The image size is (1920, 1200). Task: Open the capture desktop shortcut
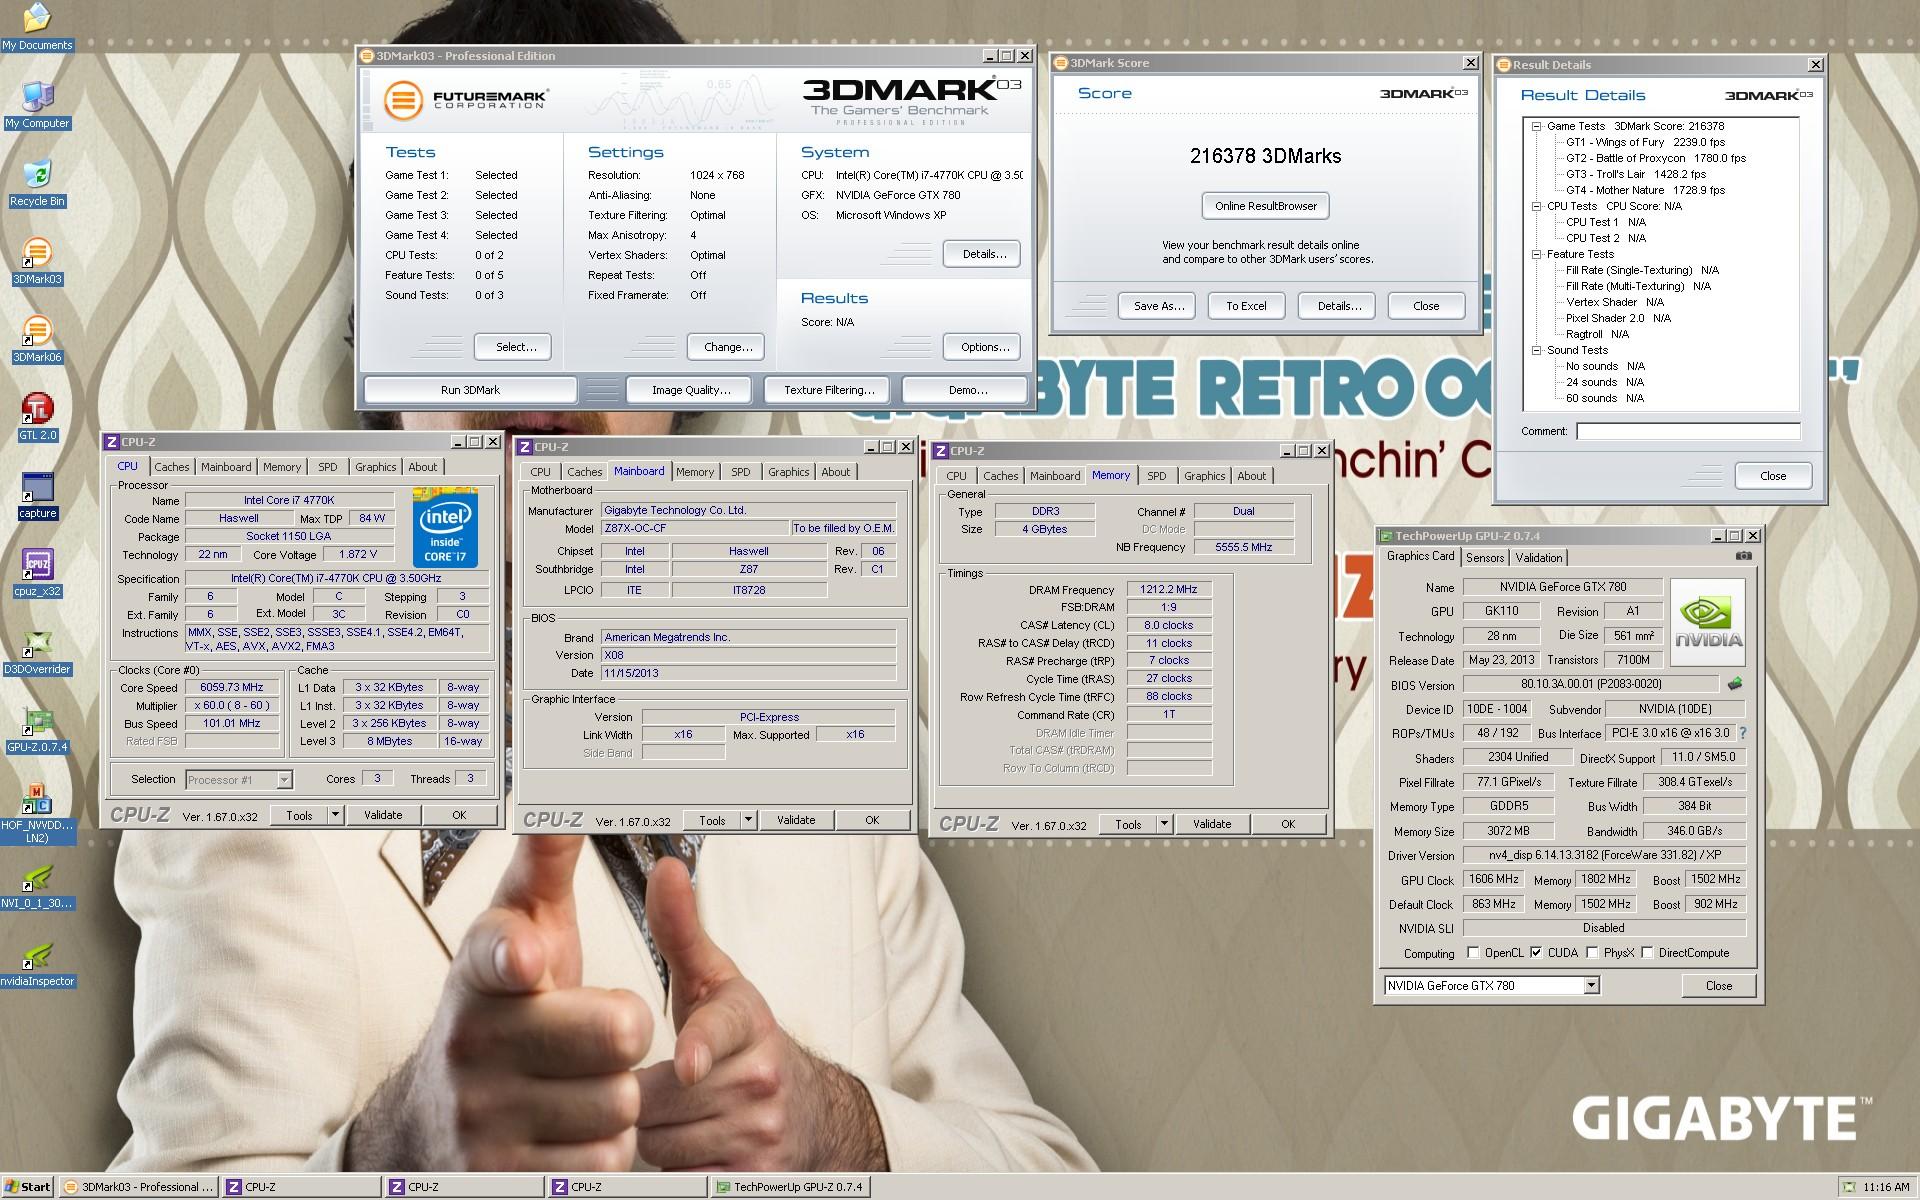point(37,495)
